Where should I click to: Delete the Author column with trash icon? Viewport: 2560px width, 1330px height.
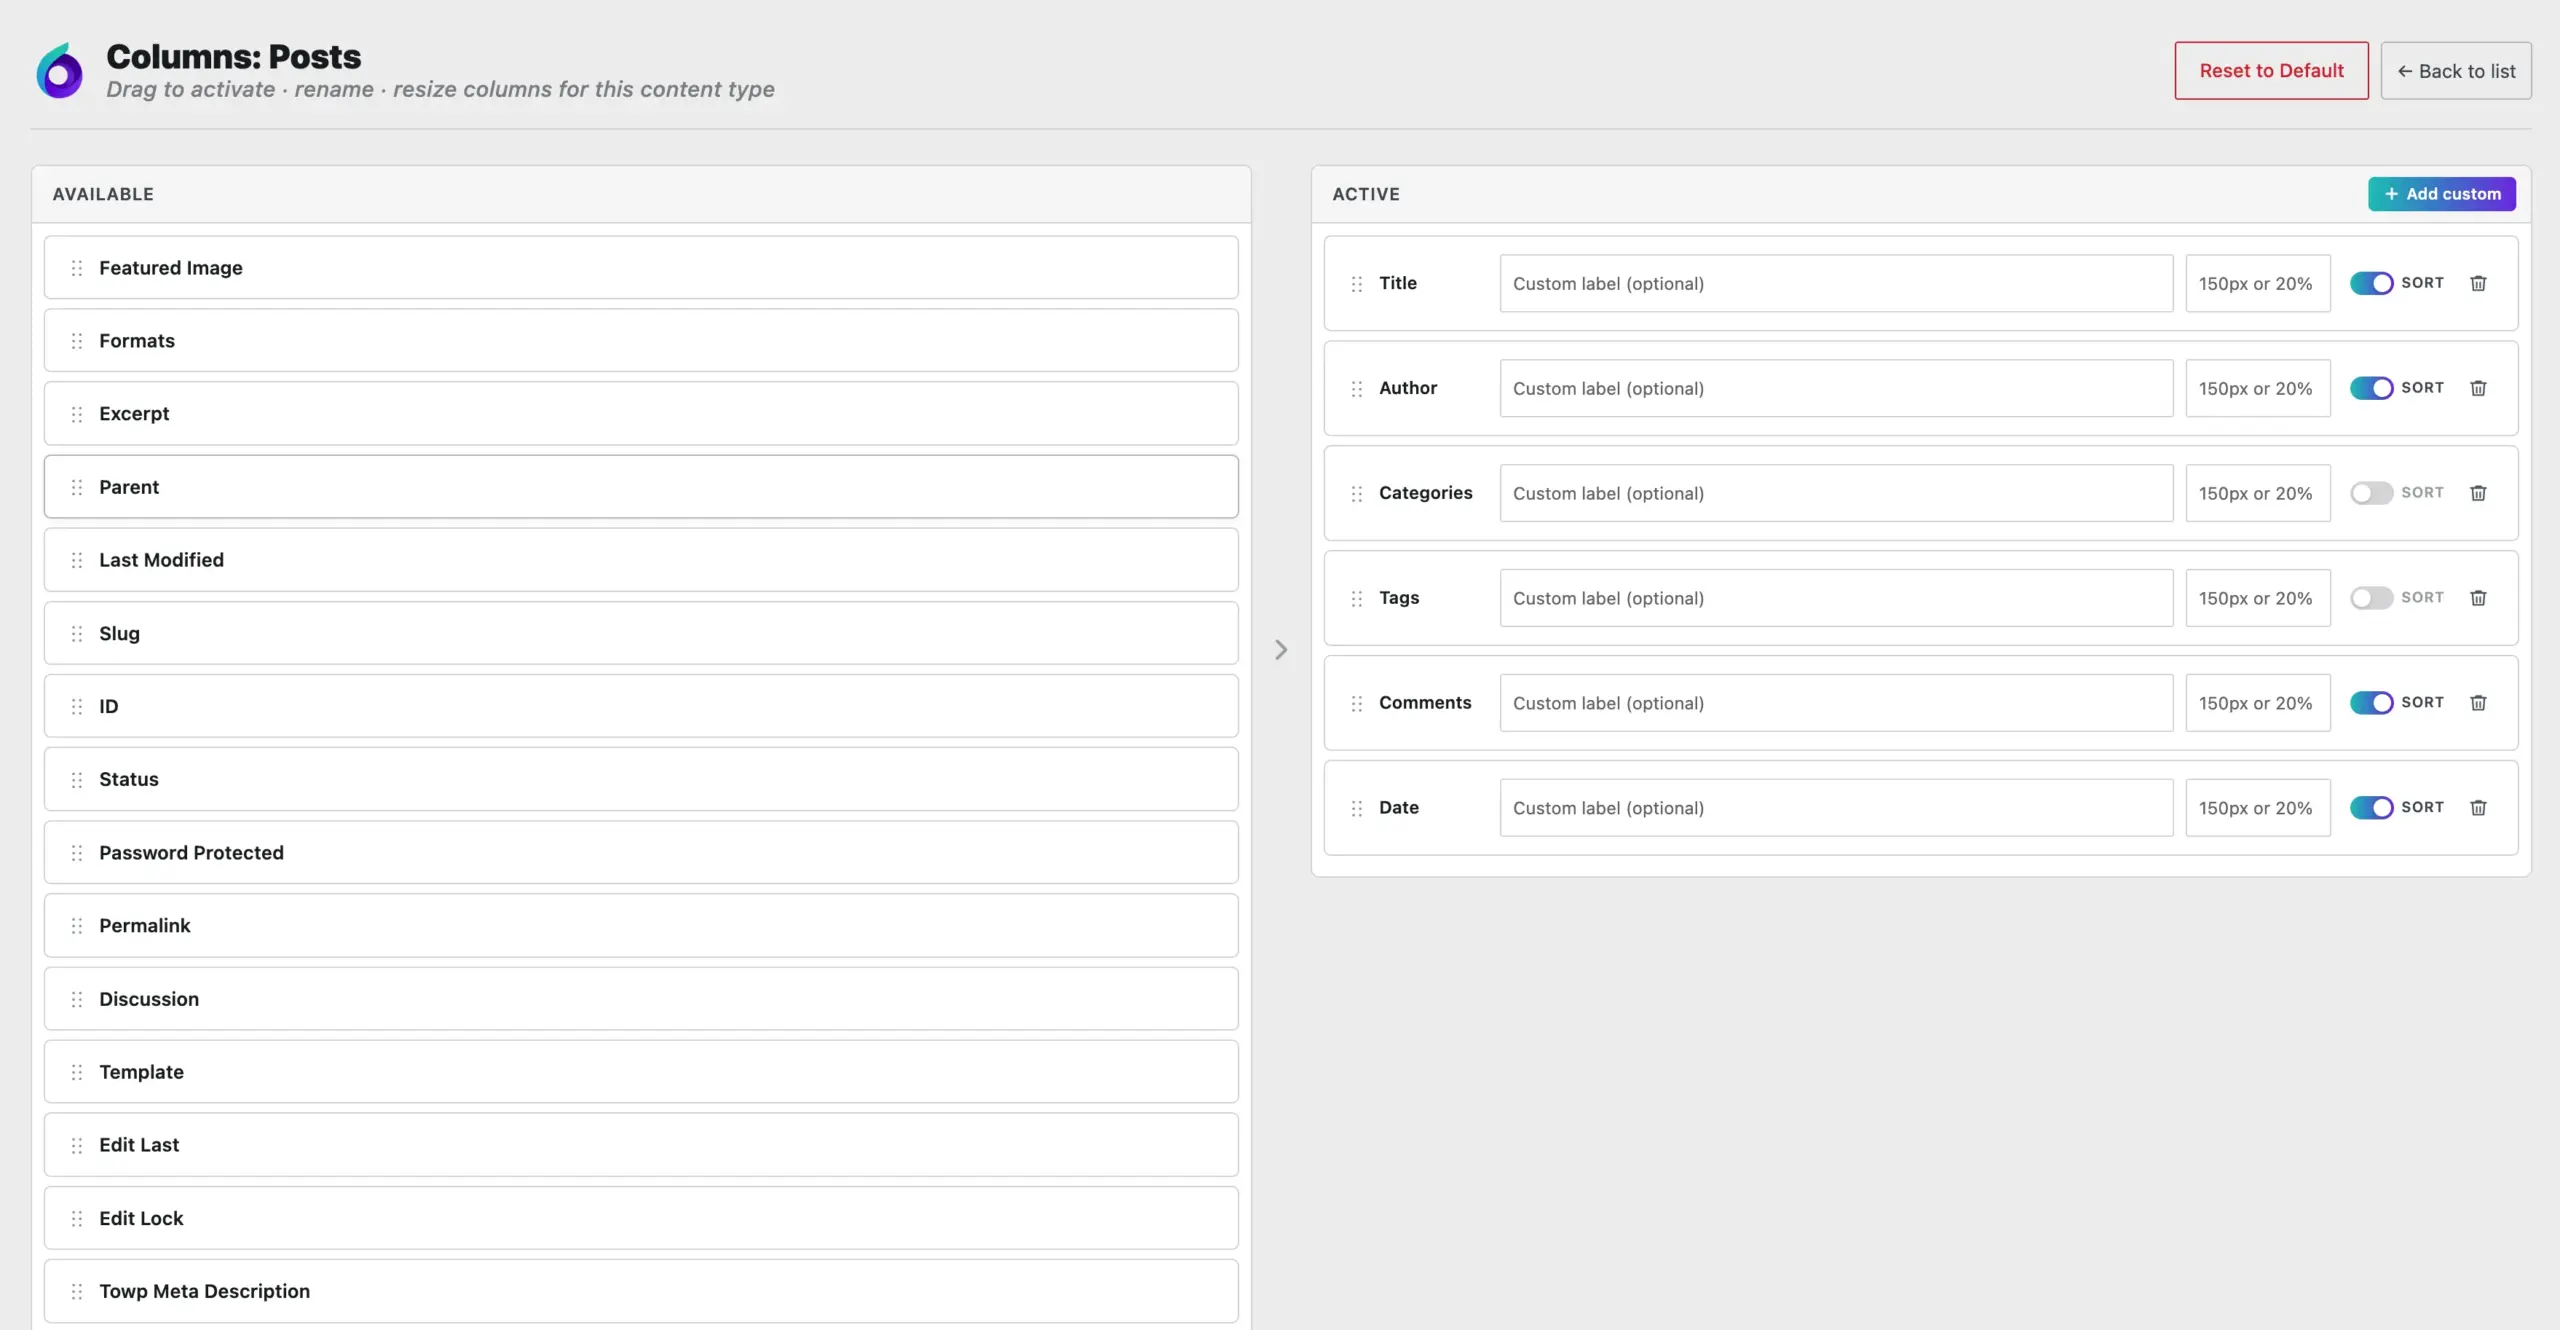(x=2478, y=388)
